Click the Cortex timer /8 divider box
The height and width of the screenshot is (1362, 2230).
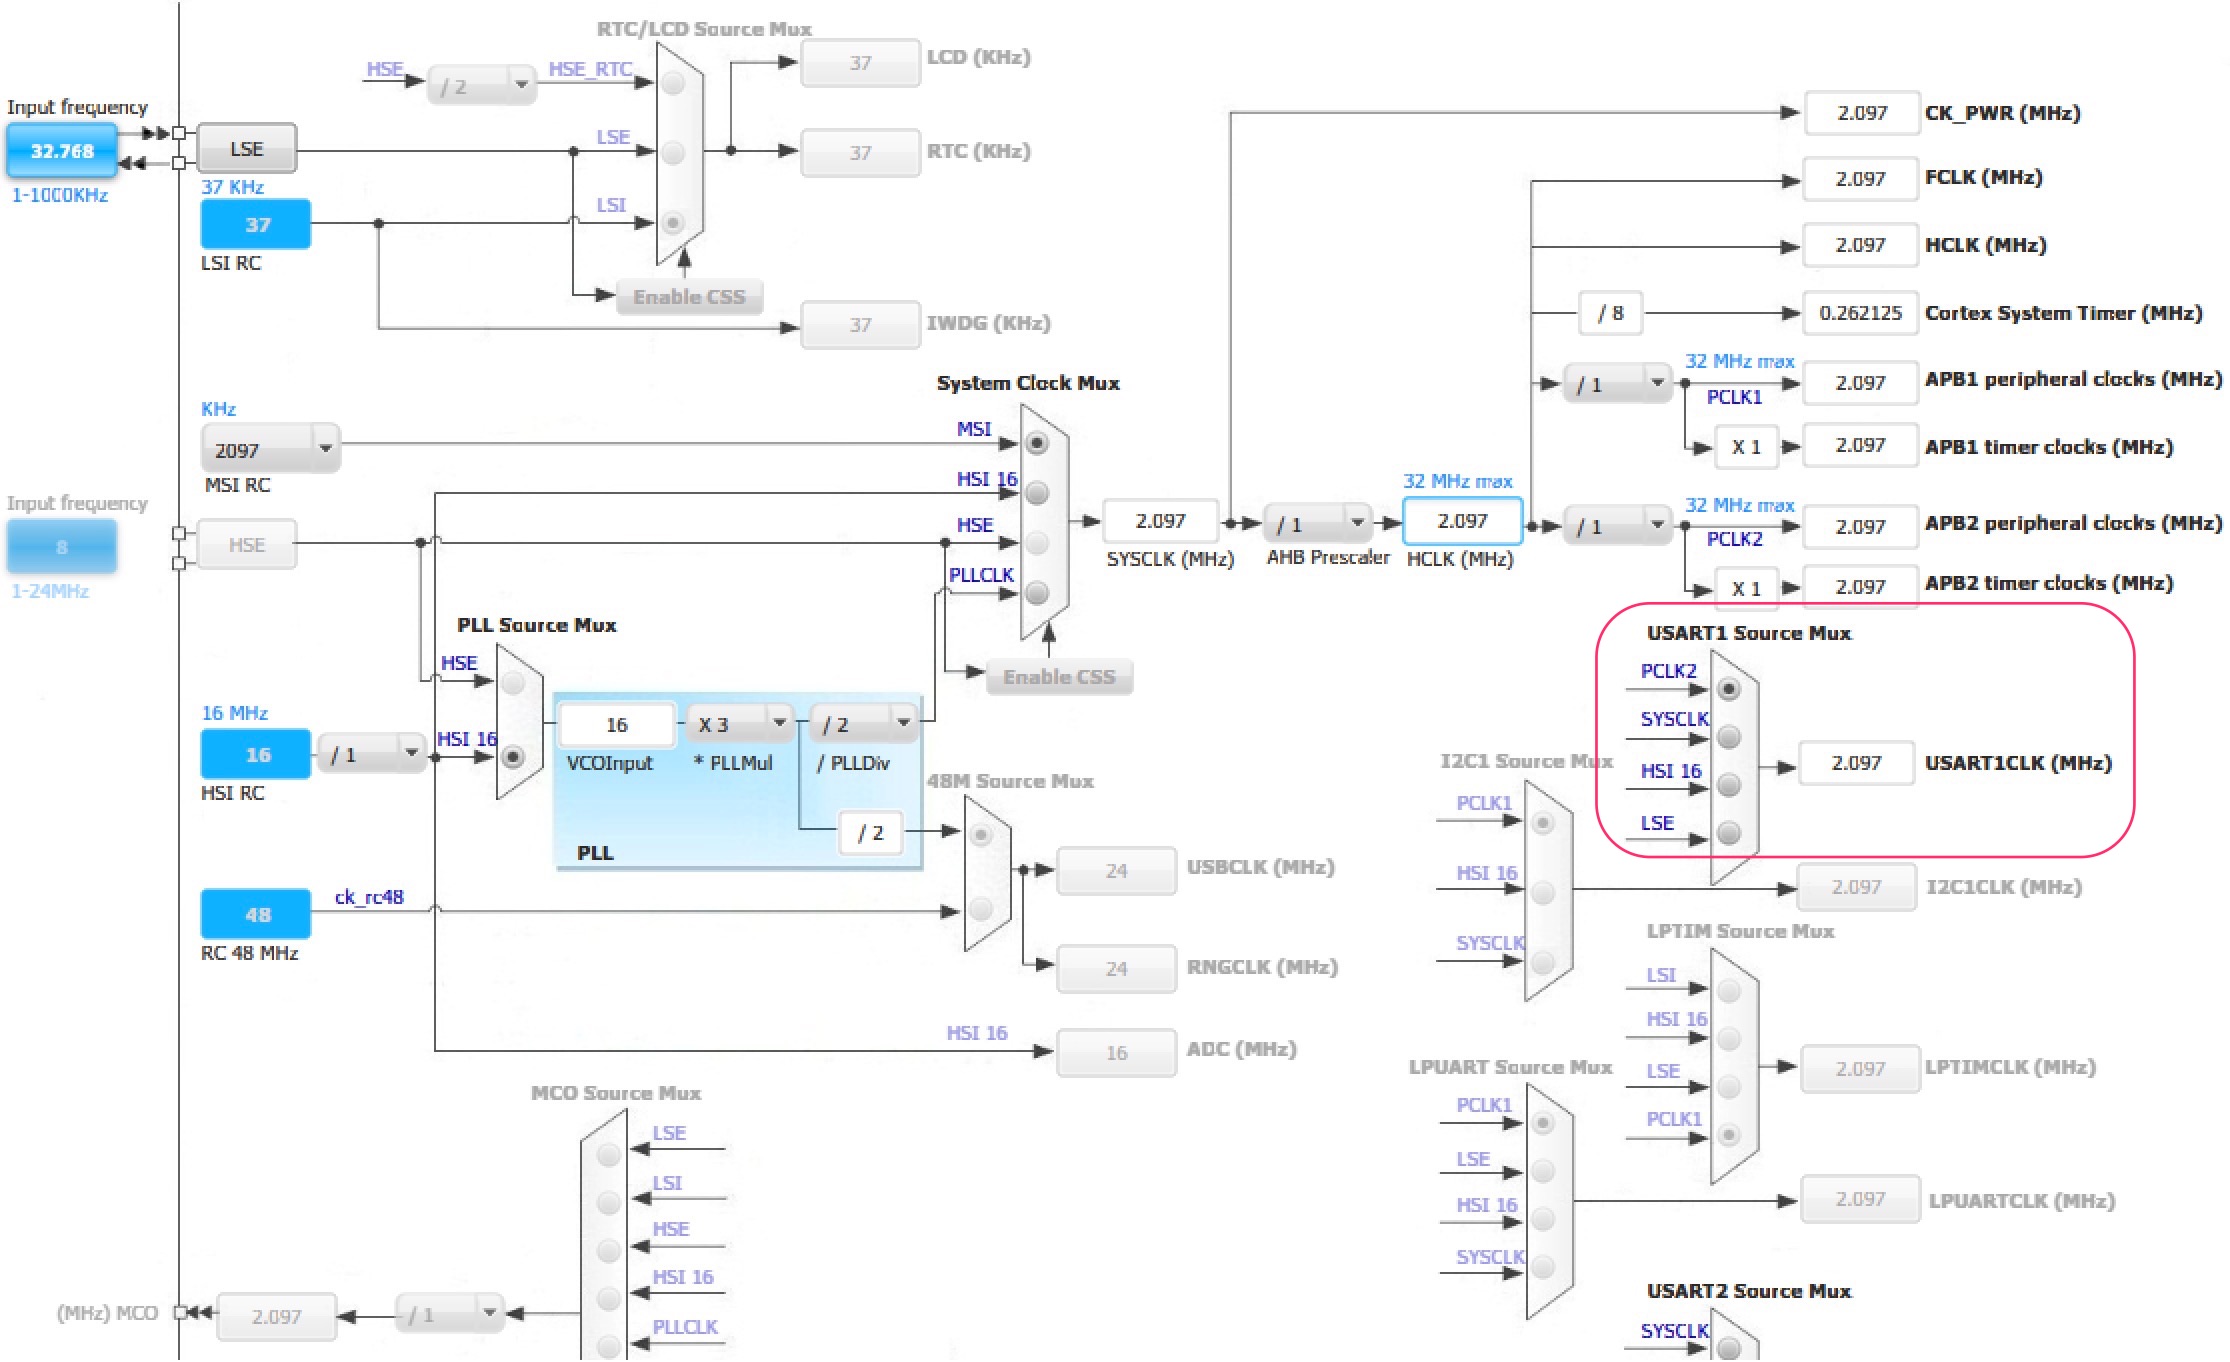(x=1611, y=313)
